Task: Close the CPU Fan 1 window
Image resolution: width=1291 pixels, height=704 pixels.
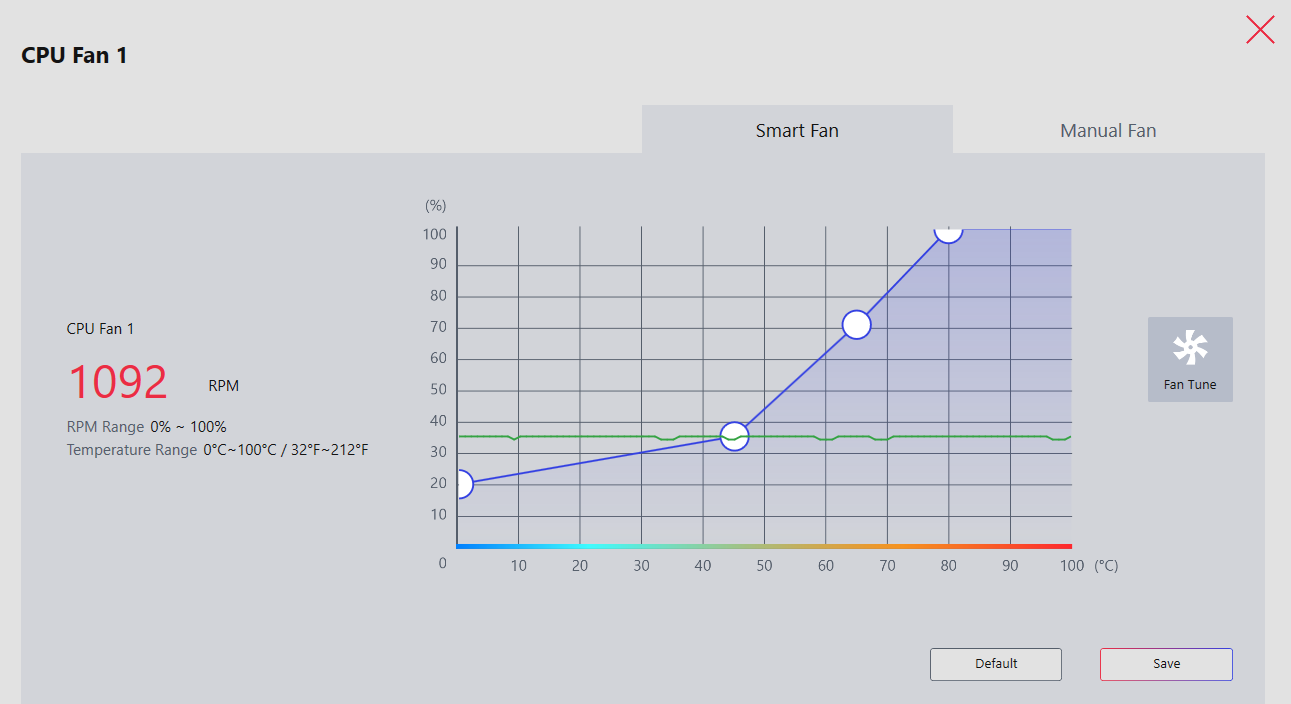Action: [1260, 30]
